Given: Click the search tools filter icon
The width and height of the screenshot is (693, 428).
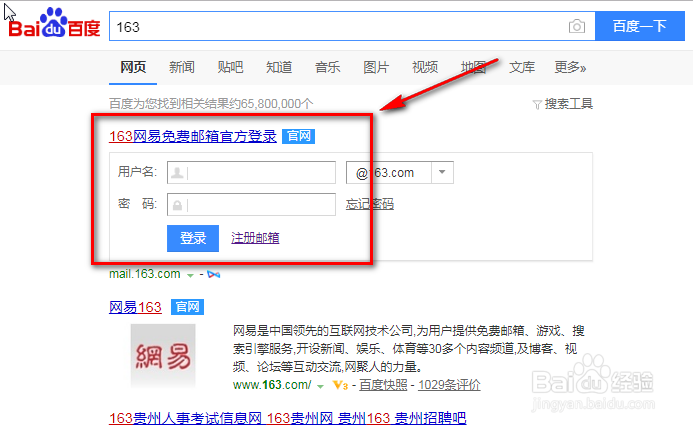Looking at the screenshot, I should pyautogui.click(x=537, y=105).
